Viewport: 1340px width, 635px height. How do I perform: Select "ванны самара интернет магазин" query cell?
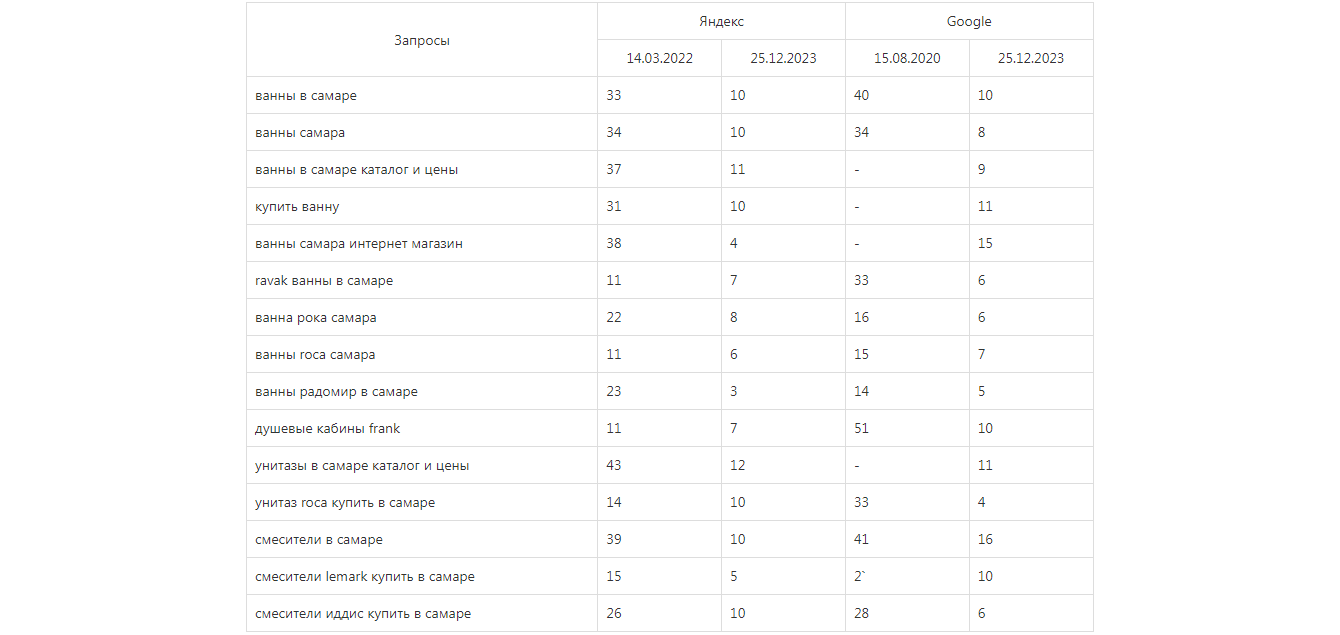point(358,244)
